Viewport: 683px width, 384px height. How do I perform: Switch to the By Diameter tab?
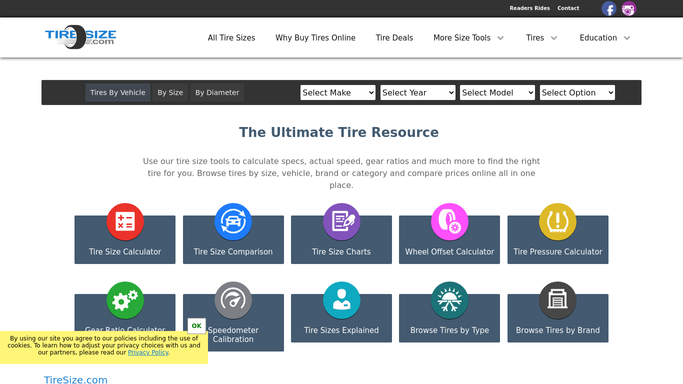[x=217, y=92]
